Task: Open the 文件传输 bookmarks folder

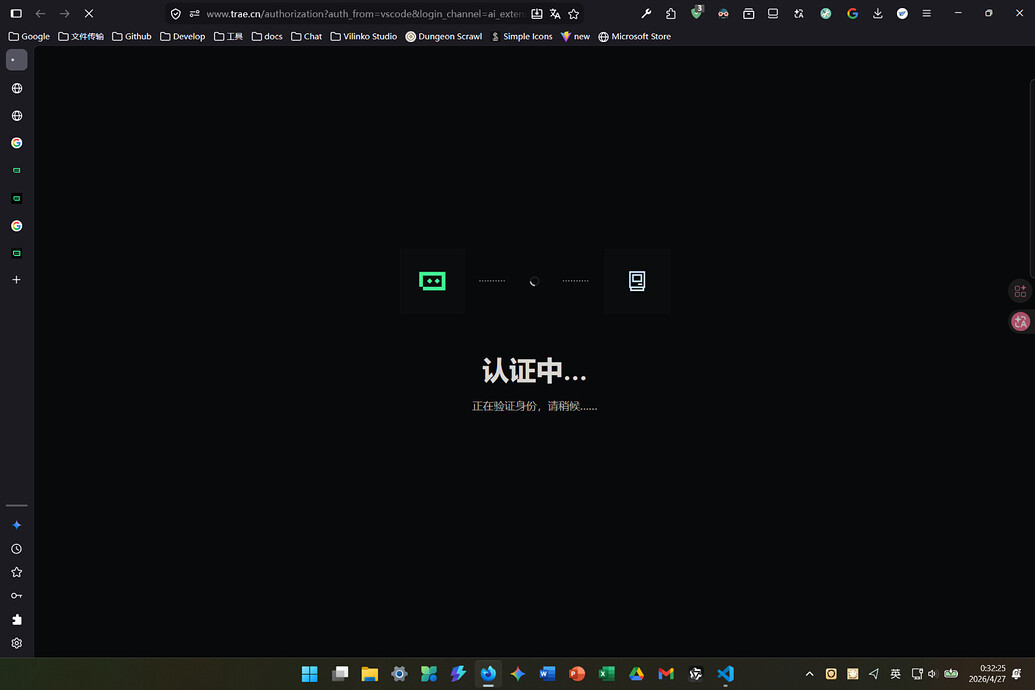Action: pos(81,36)
